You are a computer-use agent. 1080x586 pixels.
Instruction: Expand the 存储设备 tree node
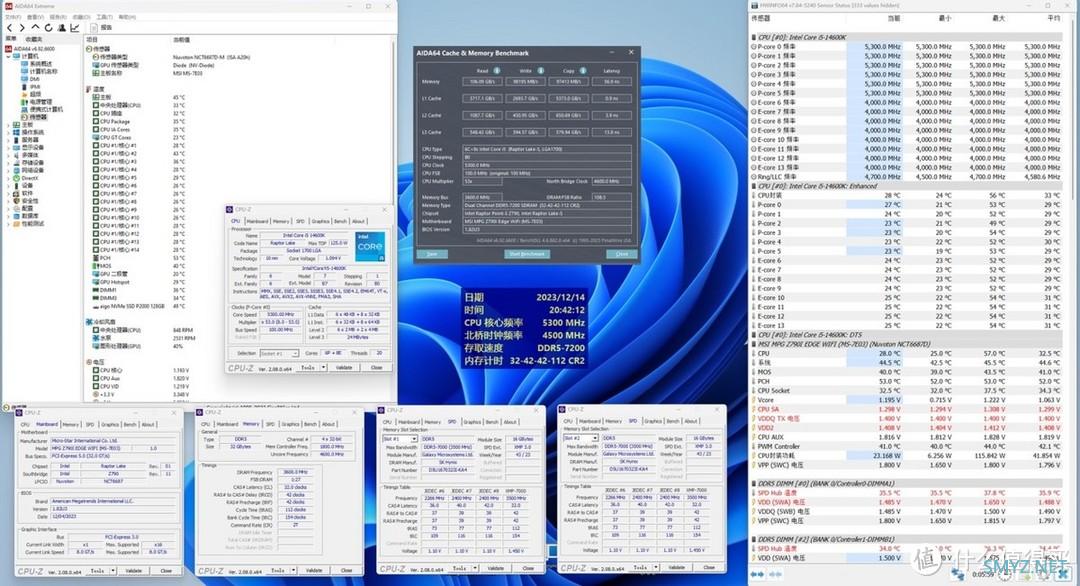click(x=8, y=163)
